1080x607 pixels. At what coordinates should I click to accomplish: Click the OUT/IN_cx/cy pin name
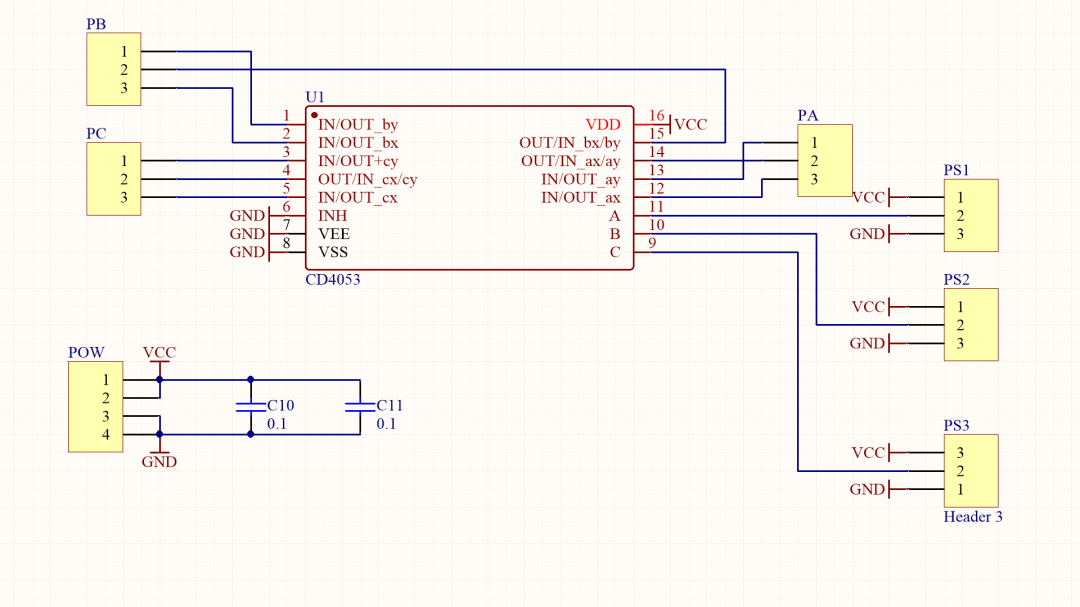(368, 179)
